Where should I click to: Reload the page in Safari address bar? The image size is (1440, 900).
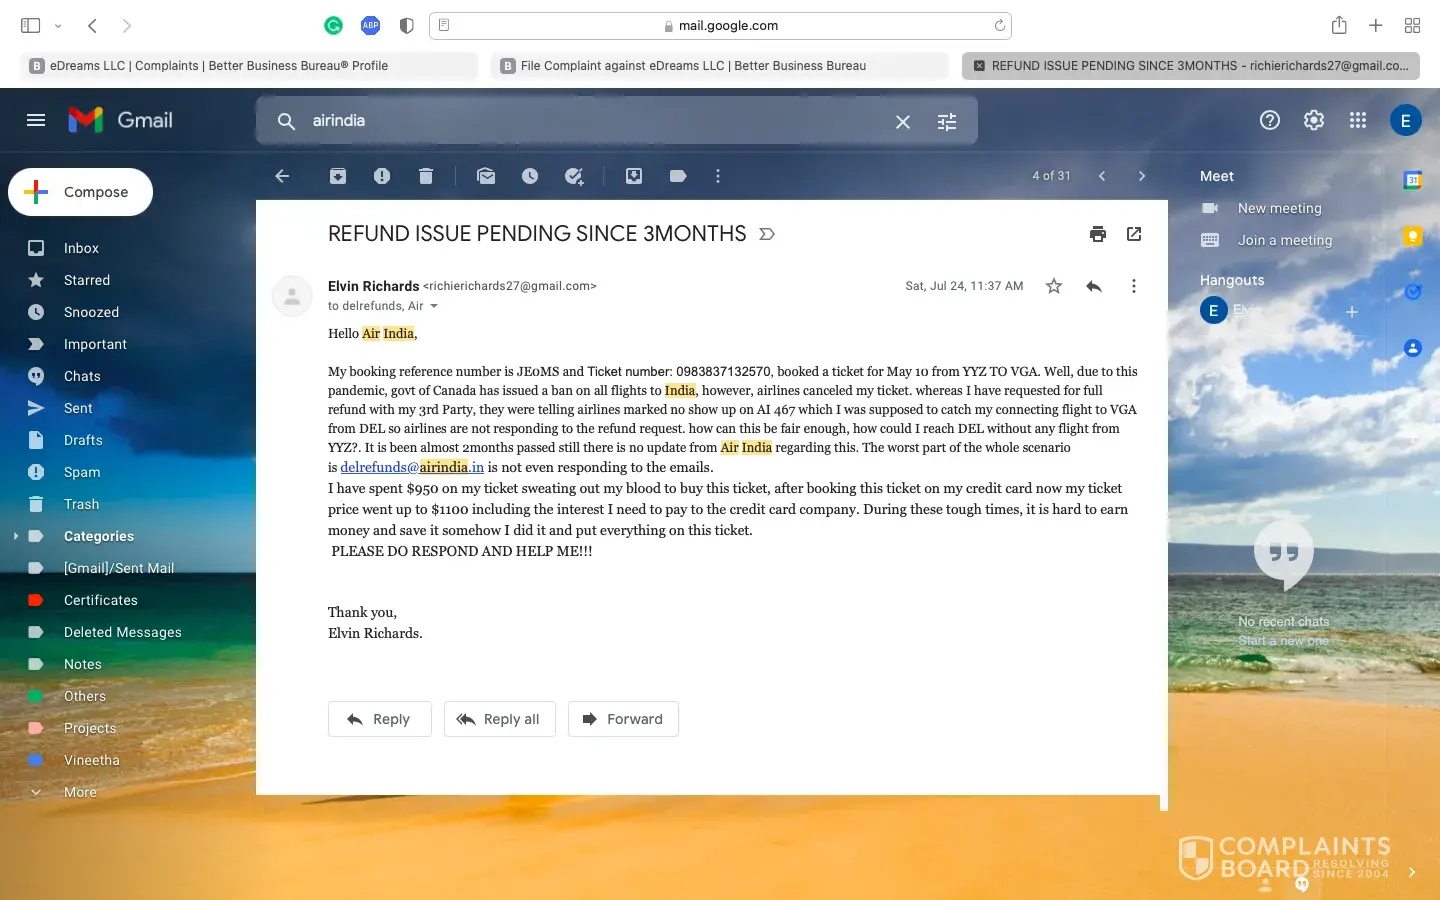(x=999, y=26)
